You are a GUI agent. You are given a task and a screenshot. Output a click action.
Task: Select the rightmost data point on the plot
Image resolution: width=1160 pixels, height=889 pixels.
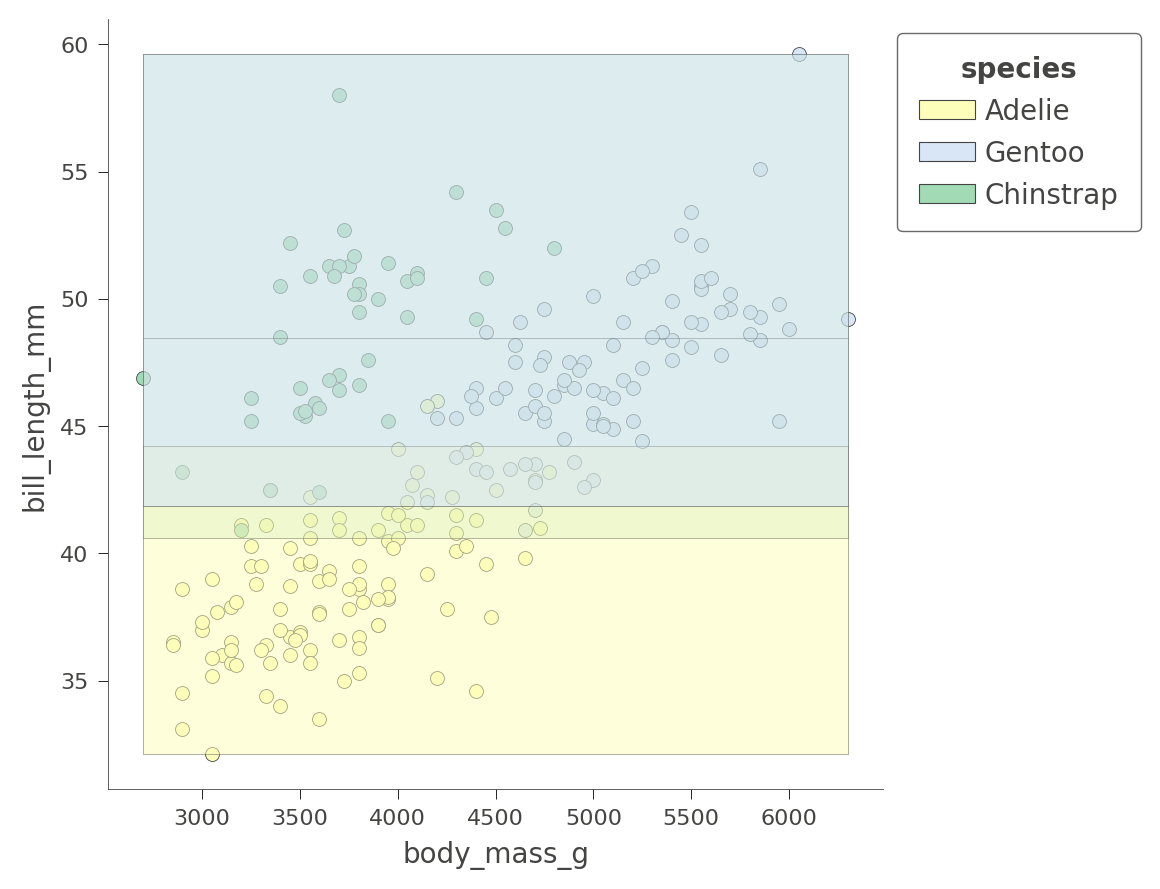[848, 319]
